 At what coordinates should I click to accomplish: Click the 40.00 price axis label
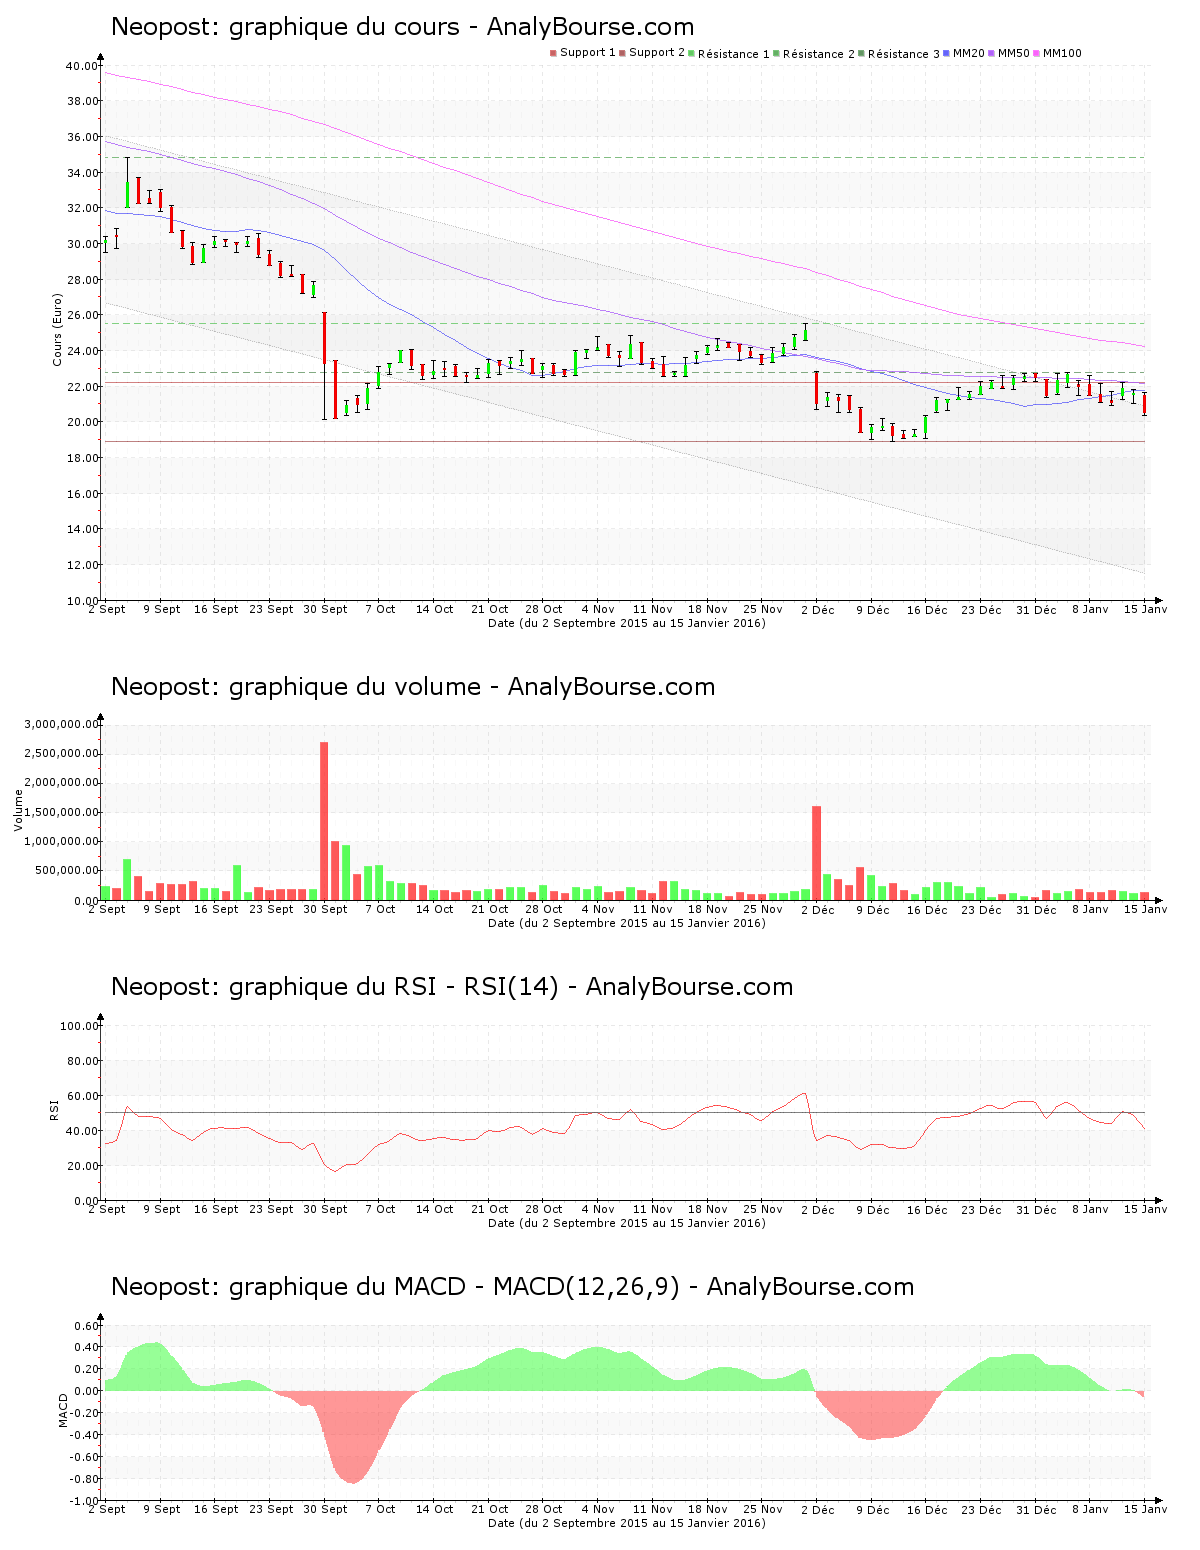[x=82, y=66]
